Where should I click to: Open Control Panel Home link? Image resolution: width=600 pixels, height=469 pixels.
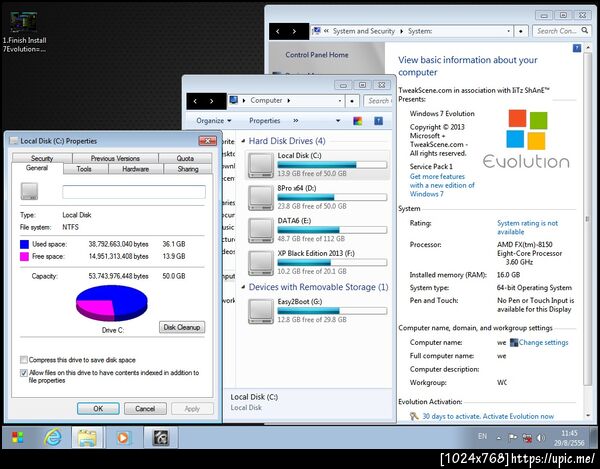tap(317, 55)
